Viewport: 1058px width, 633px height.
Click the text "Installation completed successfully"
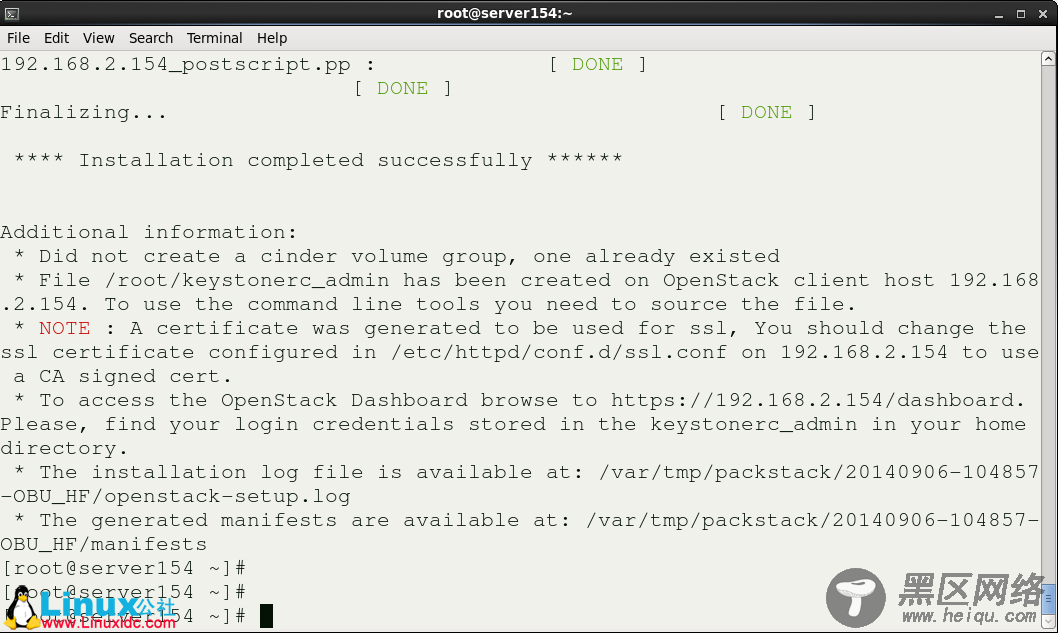[306, 161]
